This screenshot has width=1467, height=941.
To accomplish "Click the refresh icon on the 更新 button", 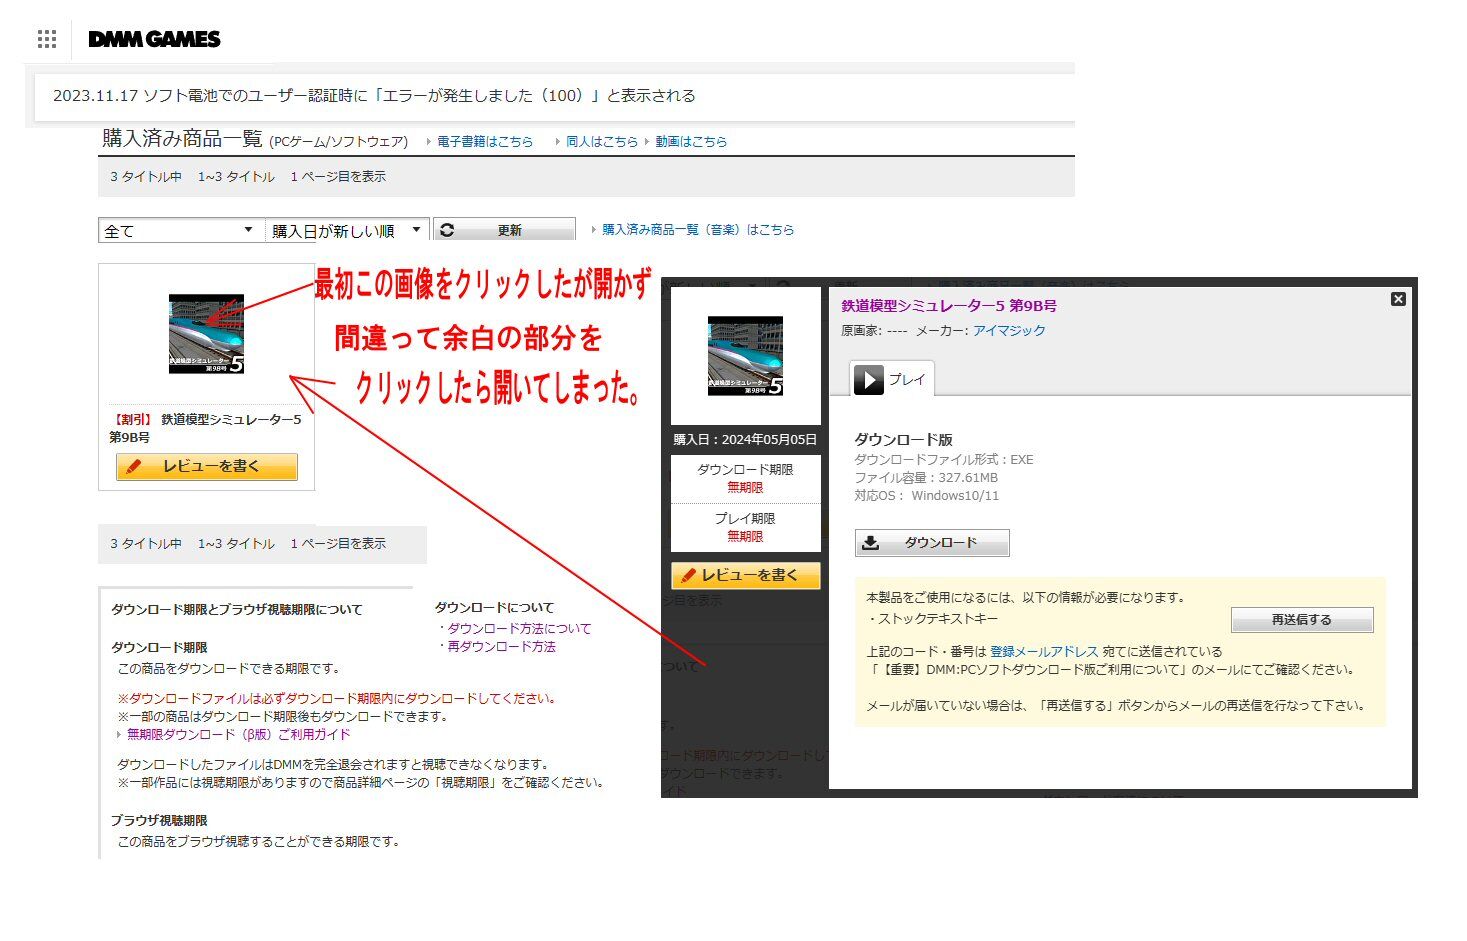I will 449,229.
